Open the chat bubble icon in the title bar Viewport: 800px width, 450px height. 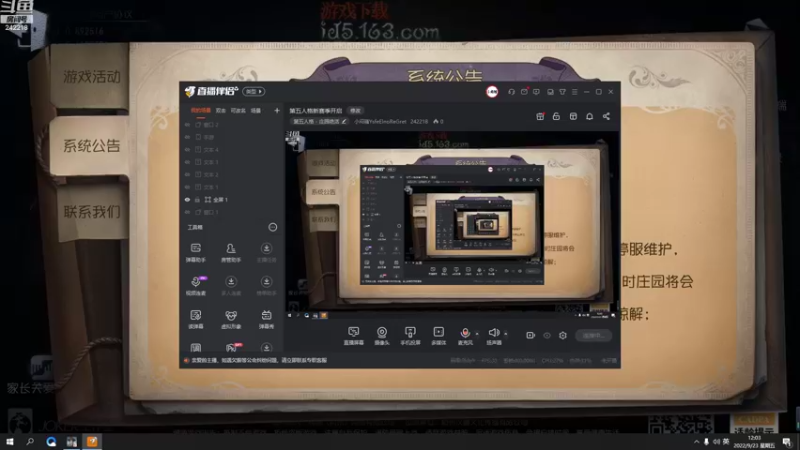(x=536, y=92)
